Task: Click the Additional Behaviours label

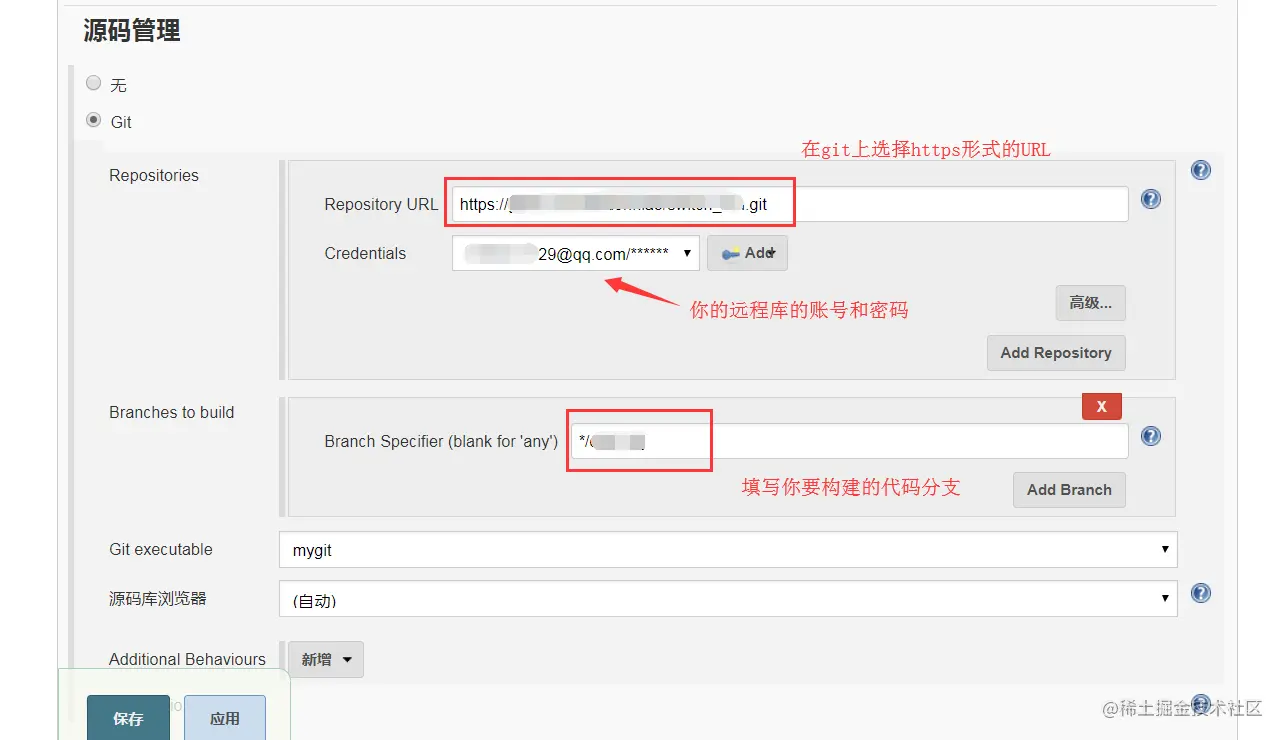Action: point(187,659)
